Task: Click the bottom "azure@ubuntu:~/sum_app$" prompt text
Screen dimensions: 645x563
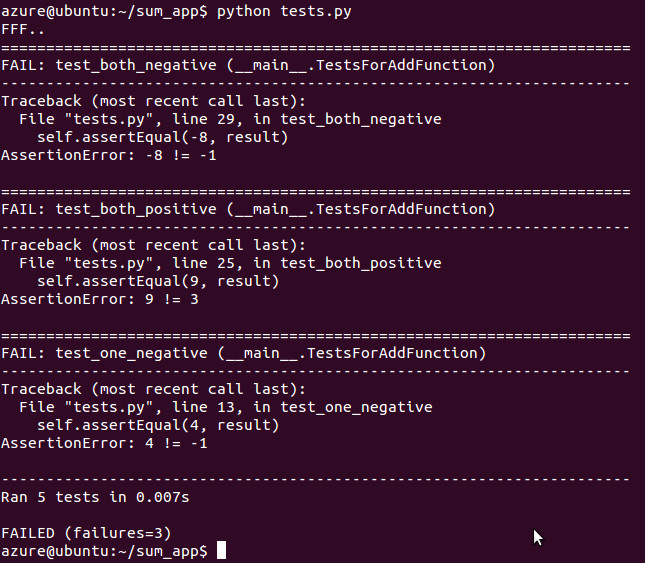Action: [104, 551]
